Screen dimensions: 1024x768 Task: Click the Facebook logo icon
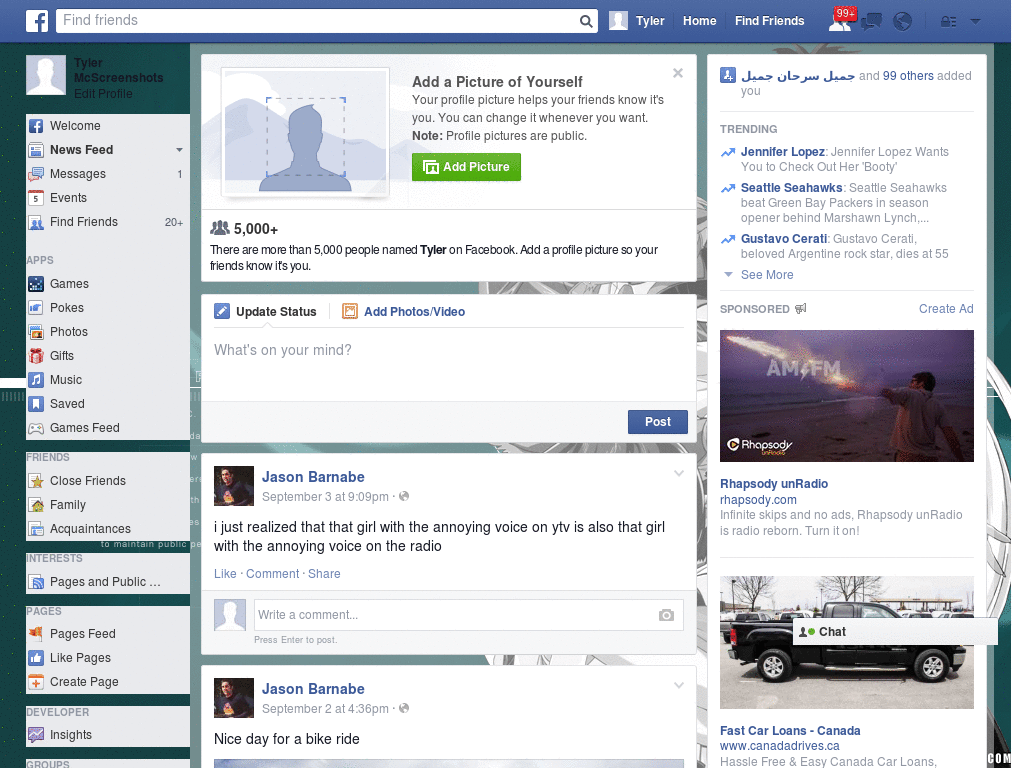37,21
